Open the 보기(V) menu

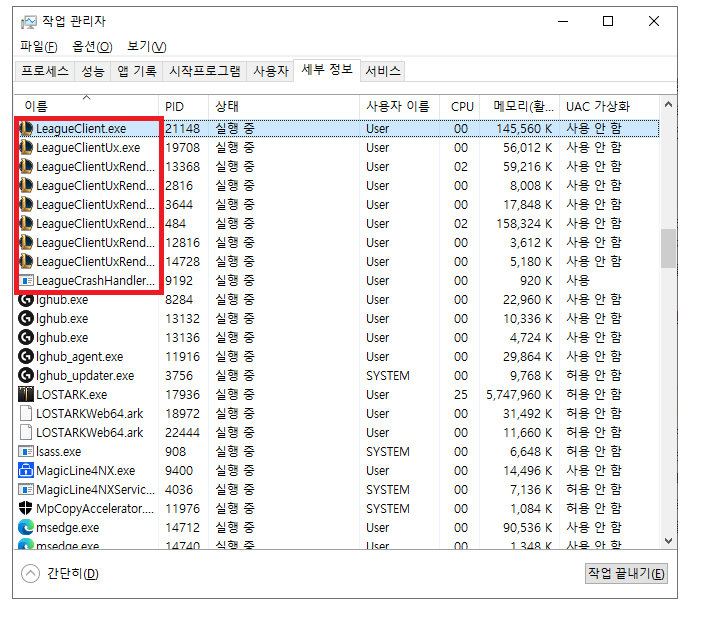146,47
